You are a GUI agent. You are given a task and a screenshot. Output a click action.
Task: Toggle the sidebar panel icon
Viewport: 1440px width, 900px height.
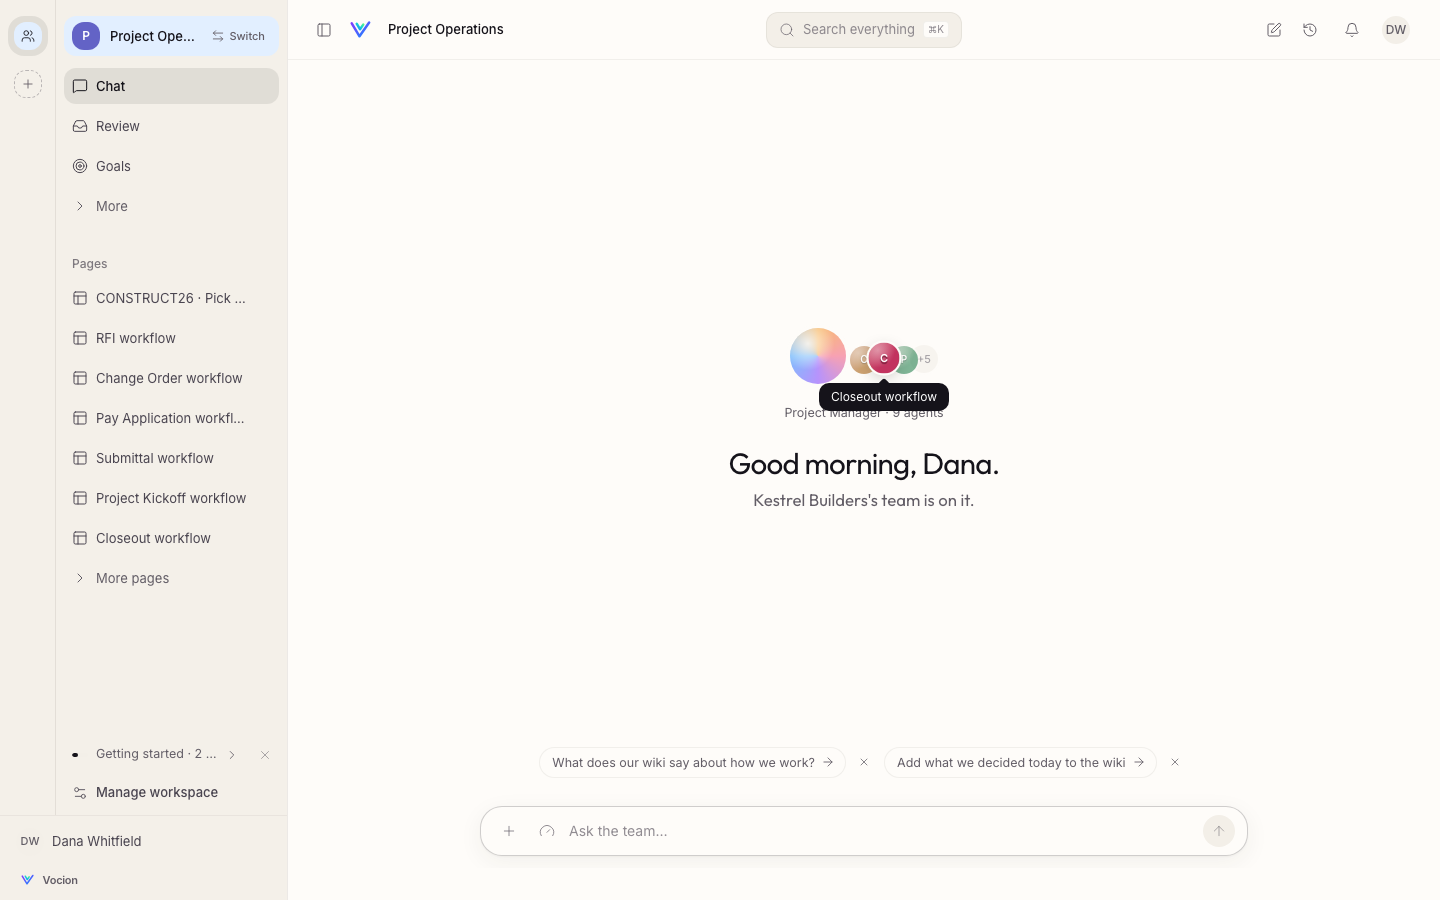324,30
